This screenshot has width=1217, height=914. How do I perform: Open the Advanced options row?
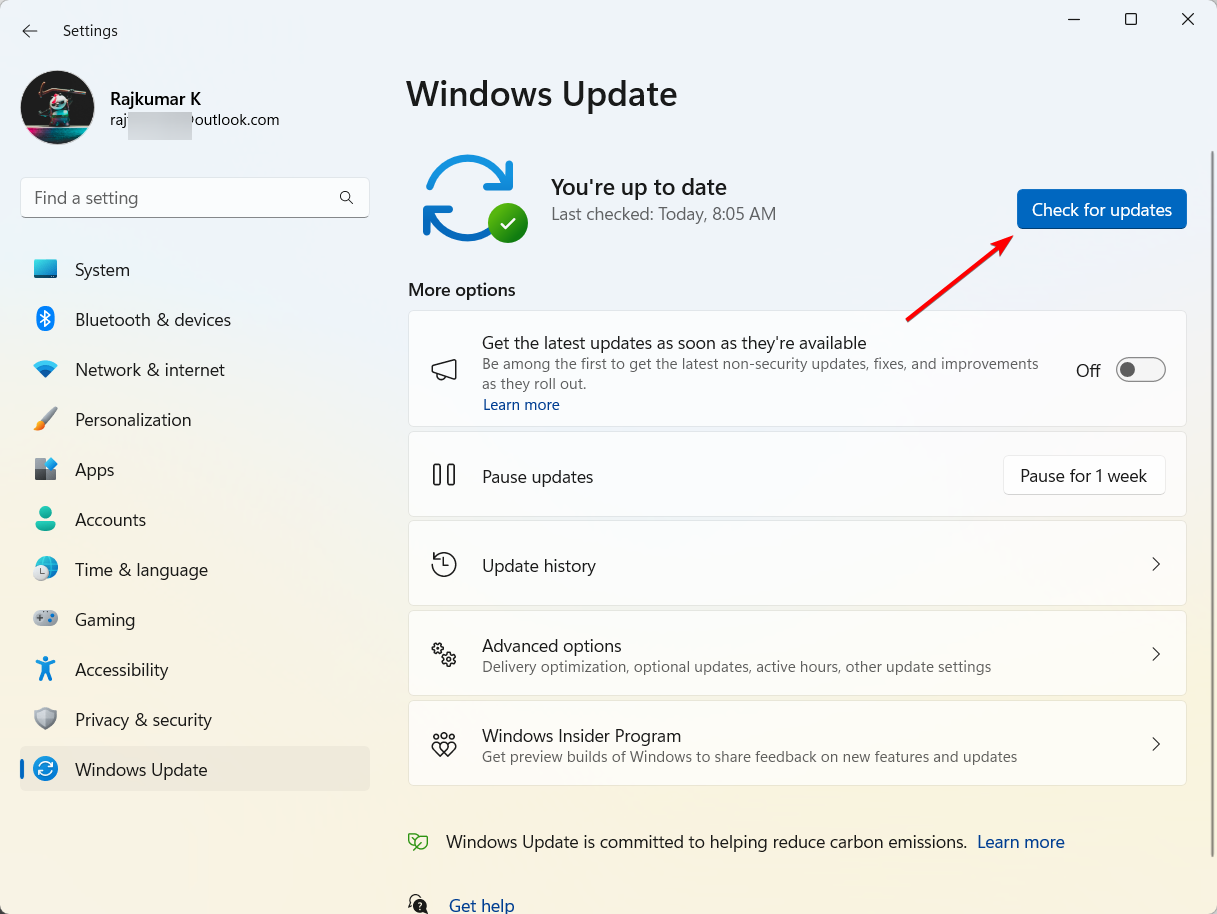coord(797,654)
